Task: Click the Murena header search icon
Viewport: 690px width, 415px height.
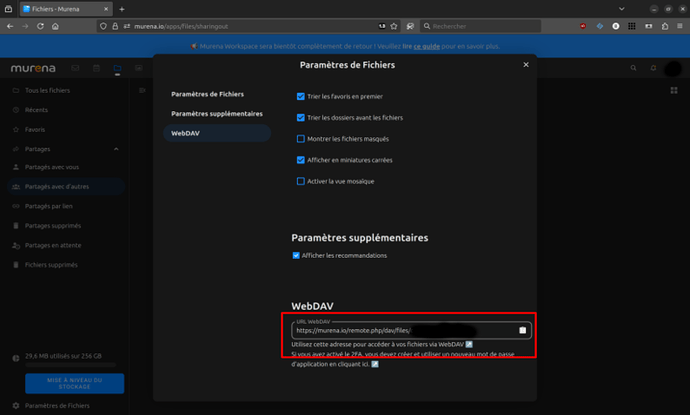Action: 633,68
